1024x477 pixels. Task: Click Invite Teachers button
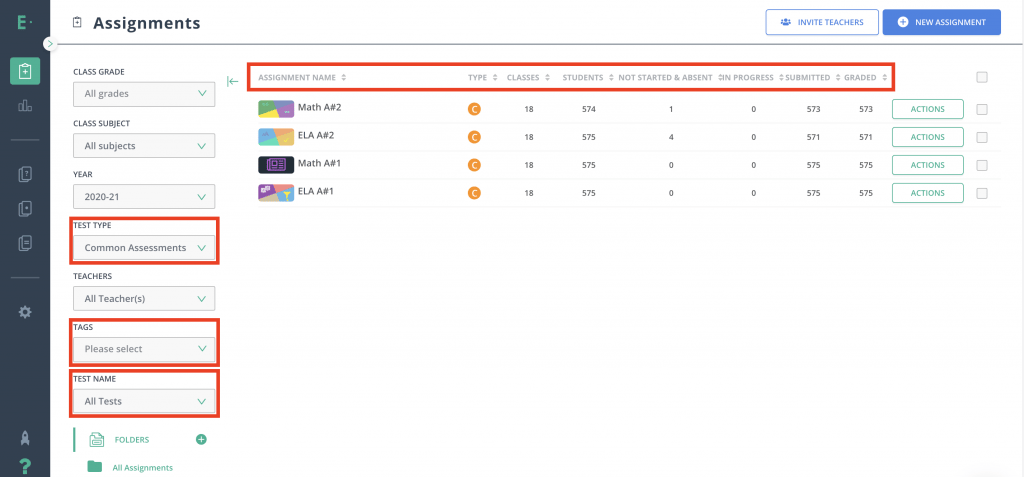(x=822, y=22)
